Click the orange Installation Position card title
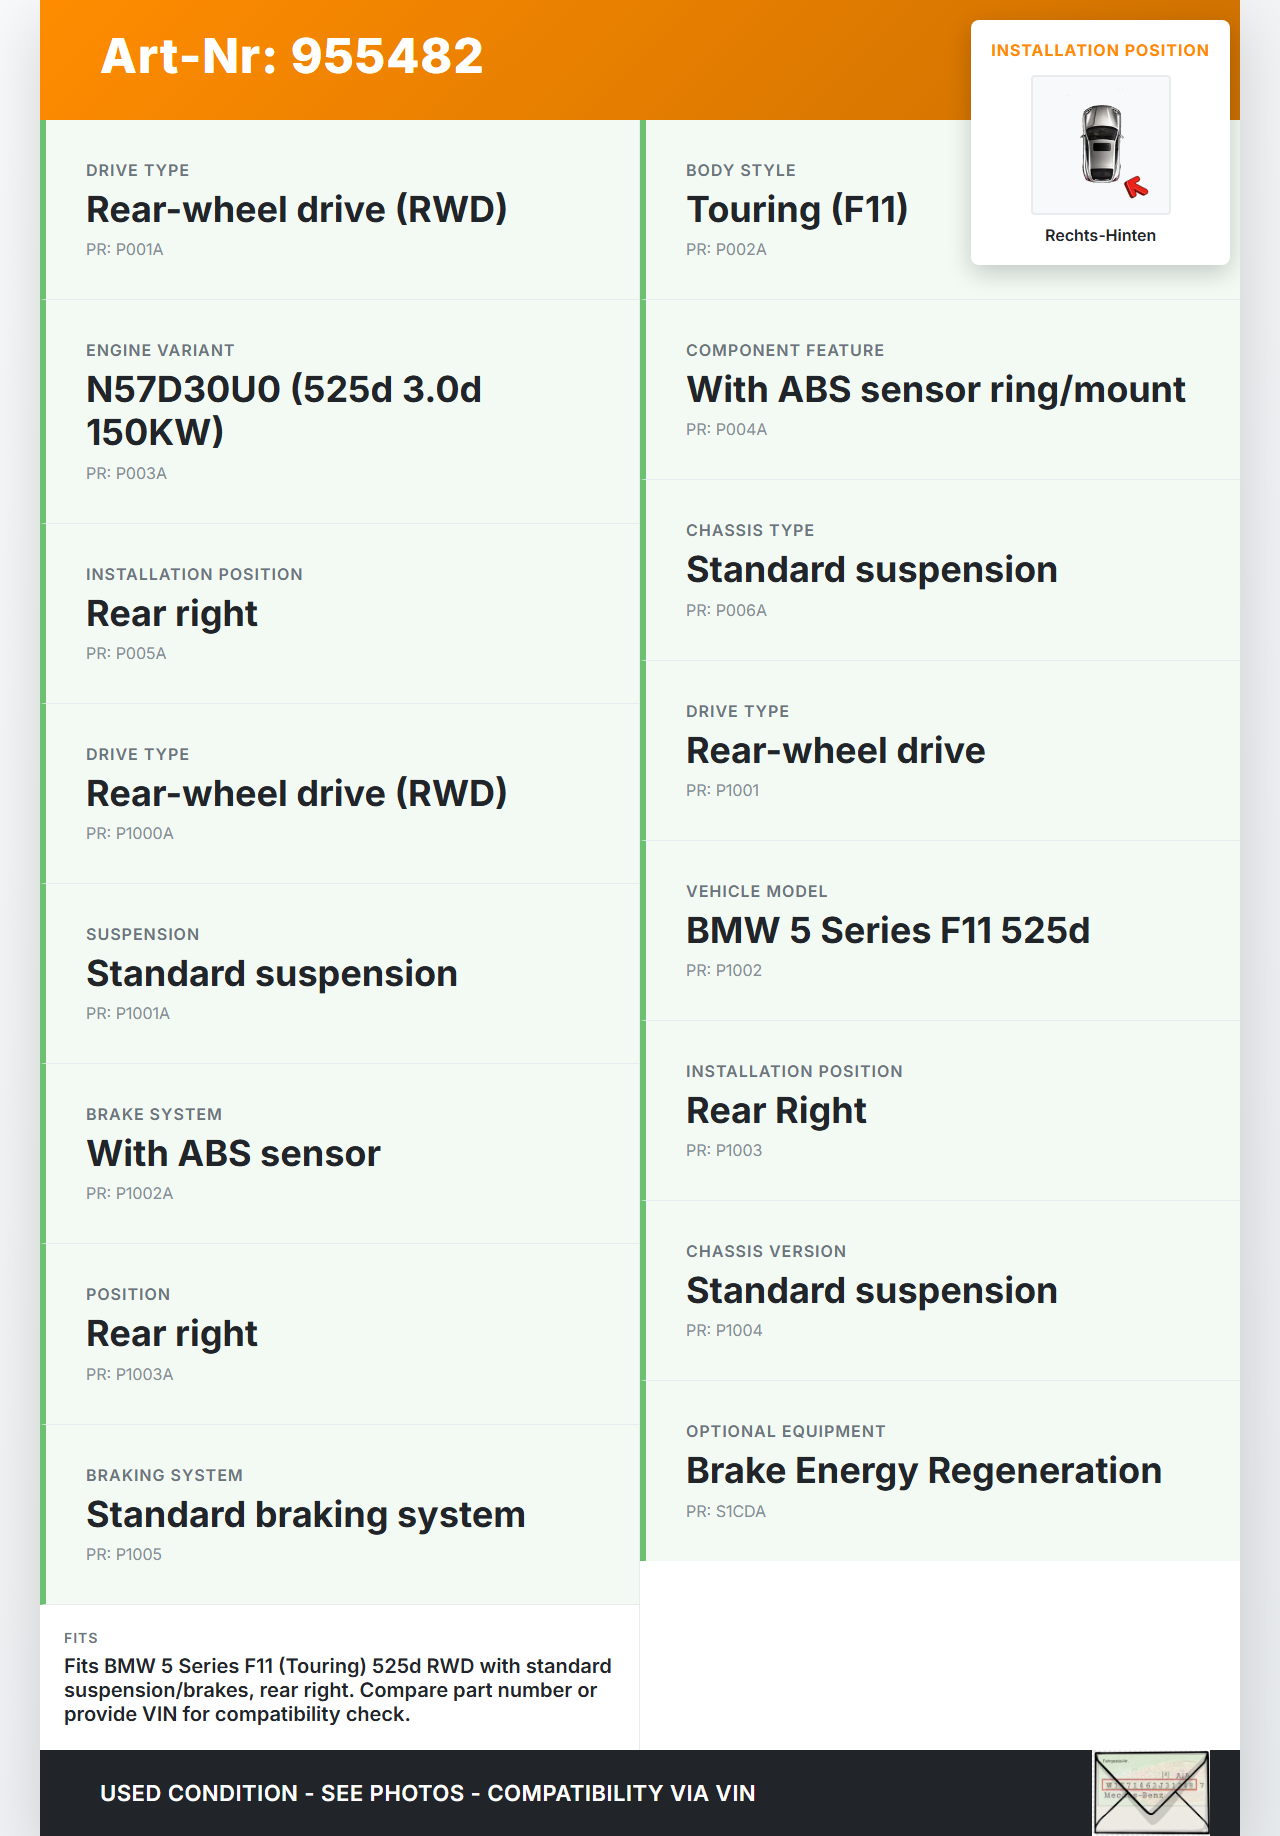The image size is (1280, 1836). tap(1099, 50)
